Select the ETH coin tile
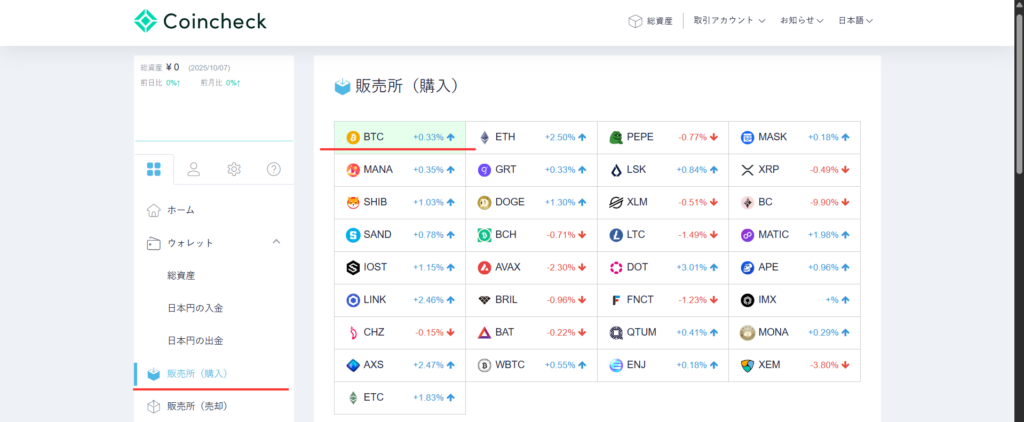Screen dimensions: 1024x422 [531, 137]
